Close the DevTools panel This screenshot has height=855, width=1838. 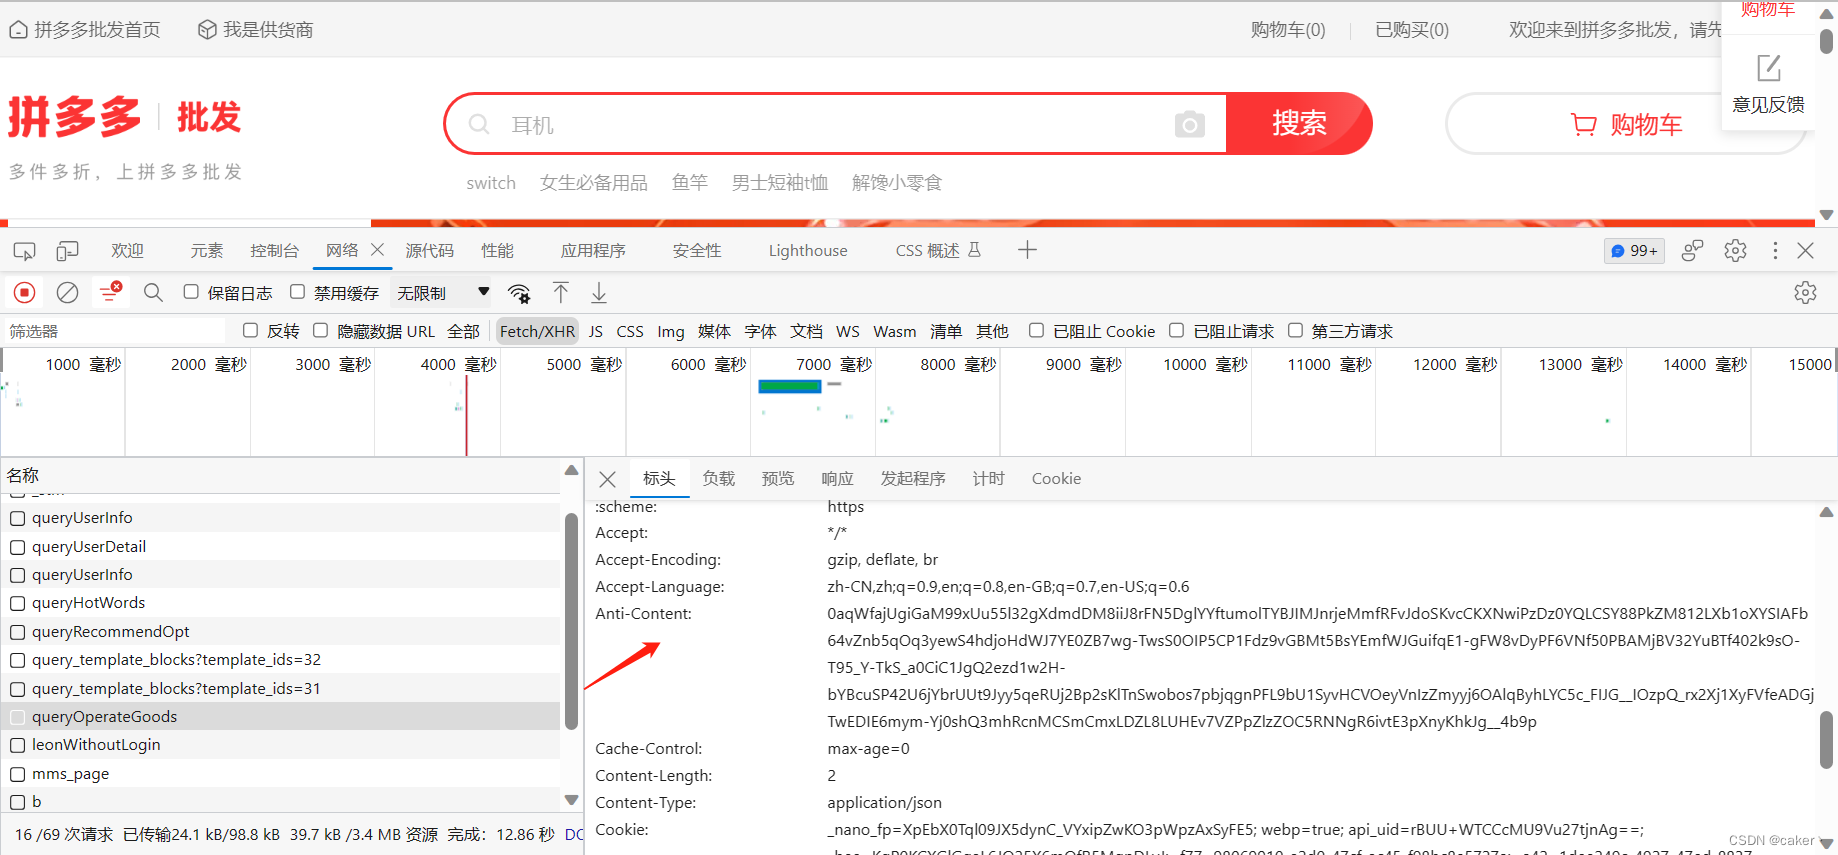pyautogui.click(x=1805, y=250)
